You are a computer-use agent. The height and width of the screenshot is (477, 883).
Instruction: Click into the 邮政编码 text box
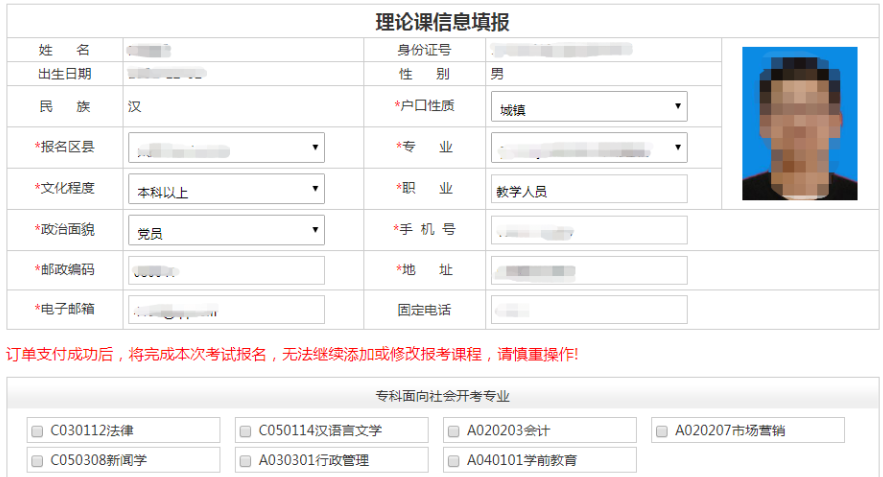[x=226, y=271]
